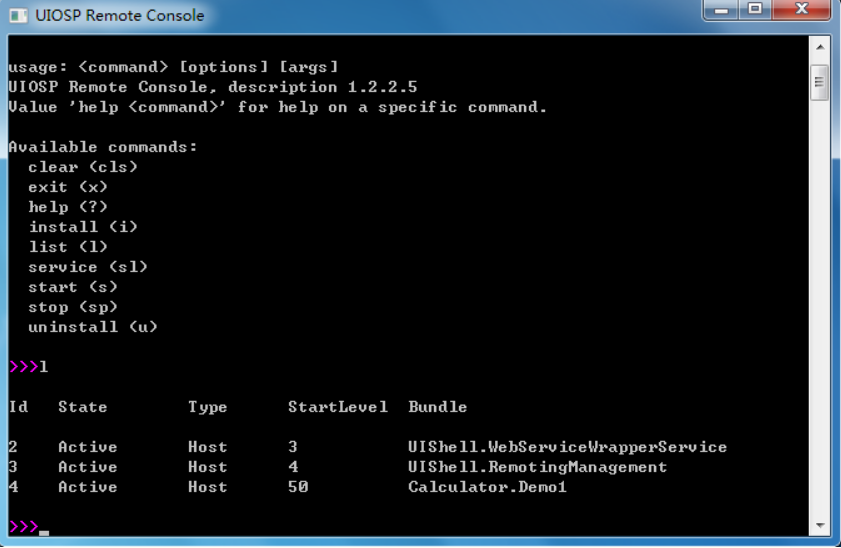This screenshot has width=841, height=548.
Task: Click the UIShell.WebServiceWrapperService bundle row
Action: (x=368, y=447)
